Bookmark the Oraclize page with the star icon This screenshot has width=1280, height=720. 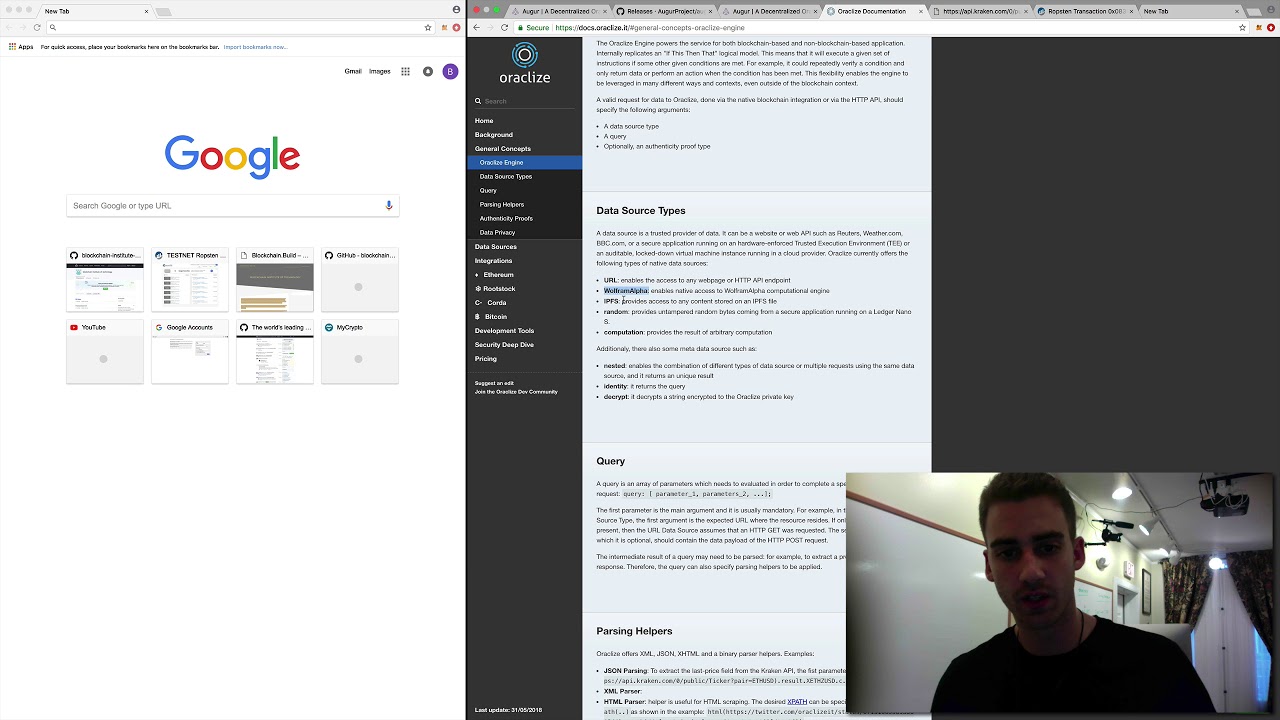(x=1243, y=27)
